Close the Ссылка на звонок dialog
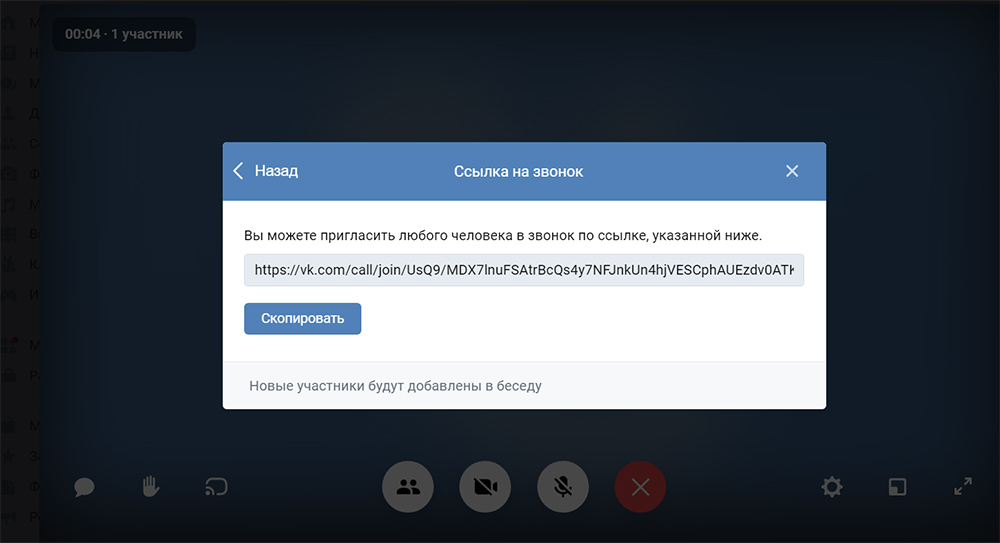This screenshot has width=1000, height=543. [x=792, y=171]
